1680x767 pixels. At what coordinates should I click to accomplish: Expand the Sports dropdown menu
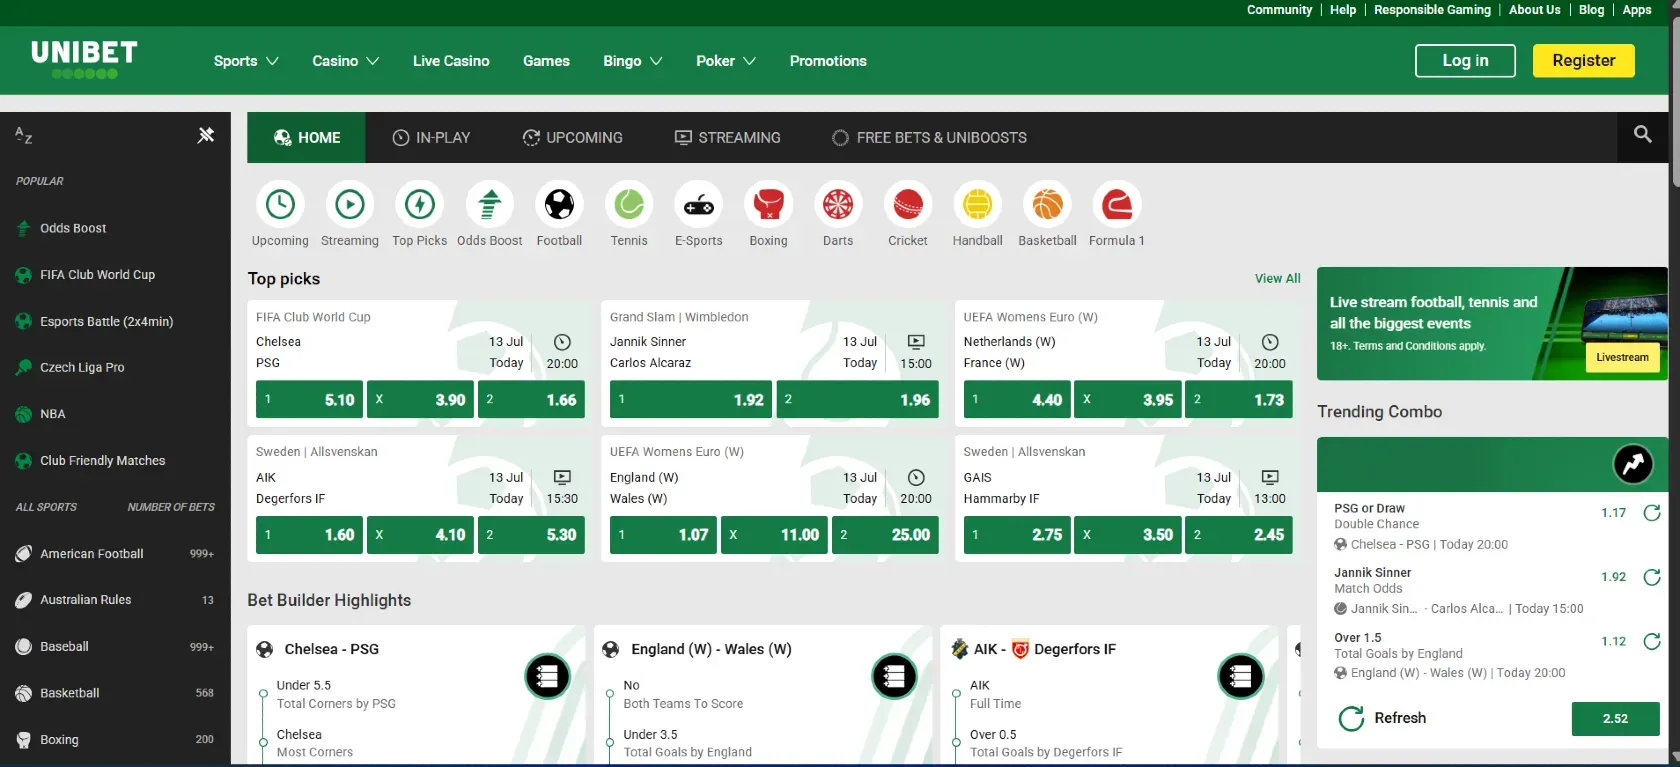tap(246, 61)
